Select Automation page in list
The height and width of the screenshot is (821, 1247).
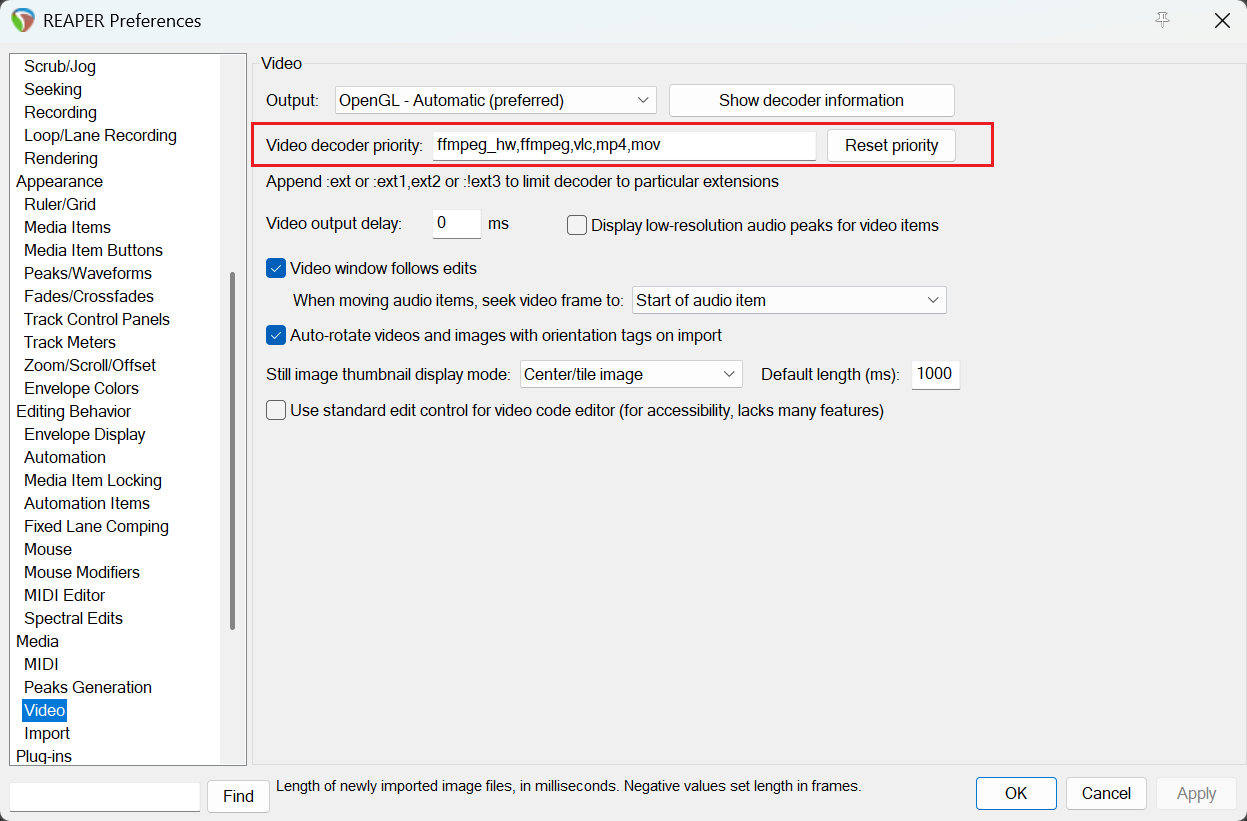[65, 457]
